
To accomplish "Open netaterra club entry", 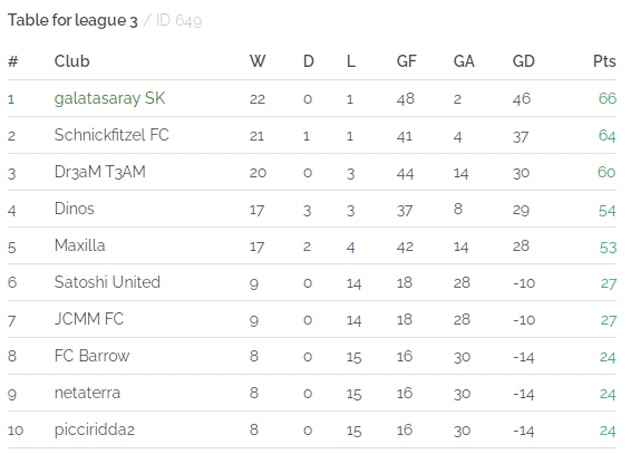I will 87,393.
